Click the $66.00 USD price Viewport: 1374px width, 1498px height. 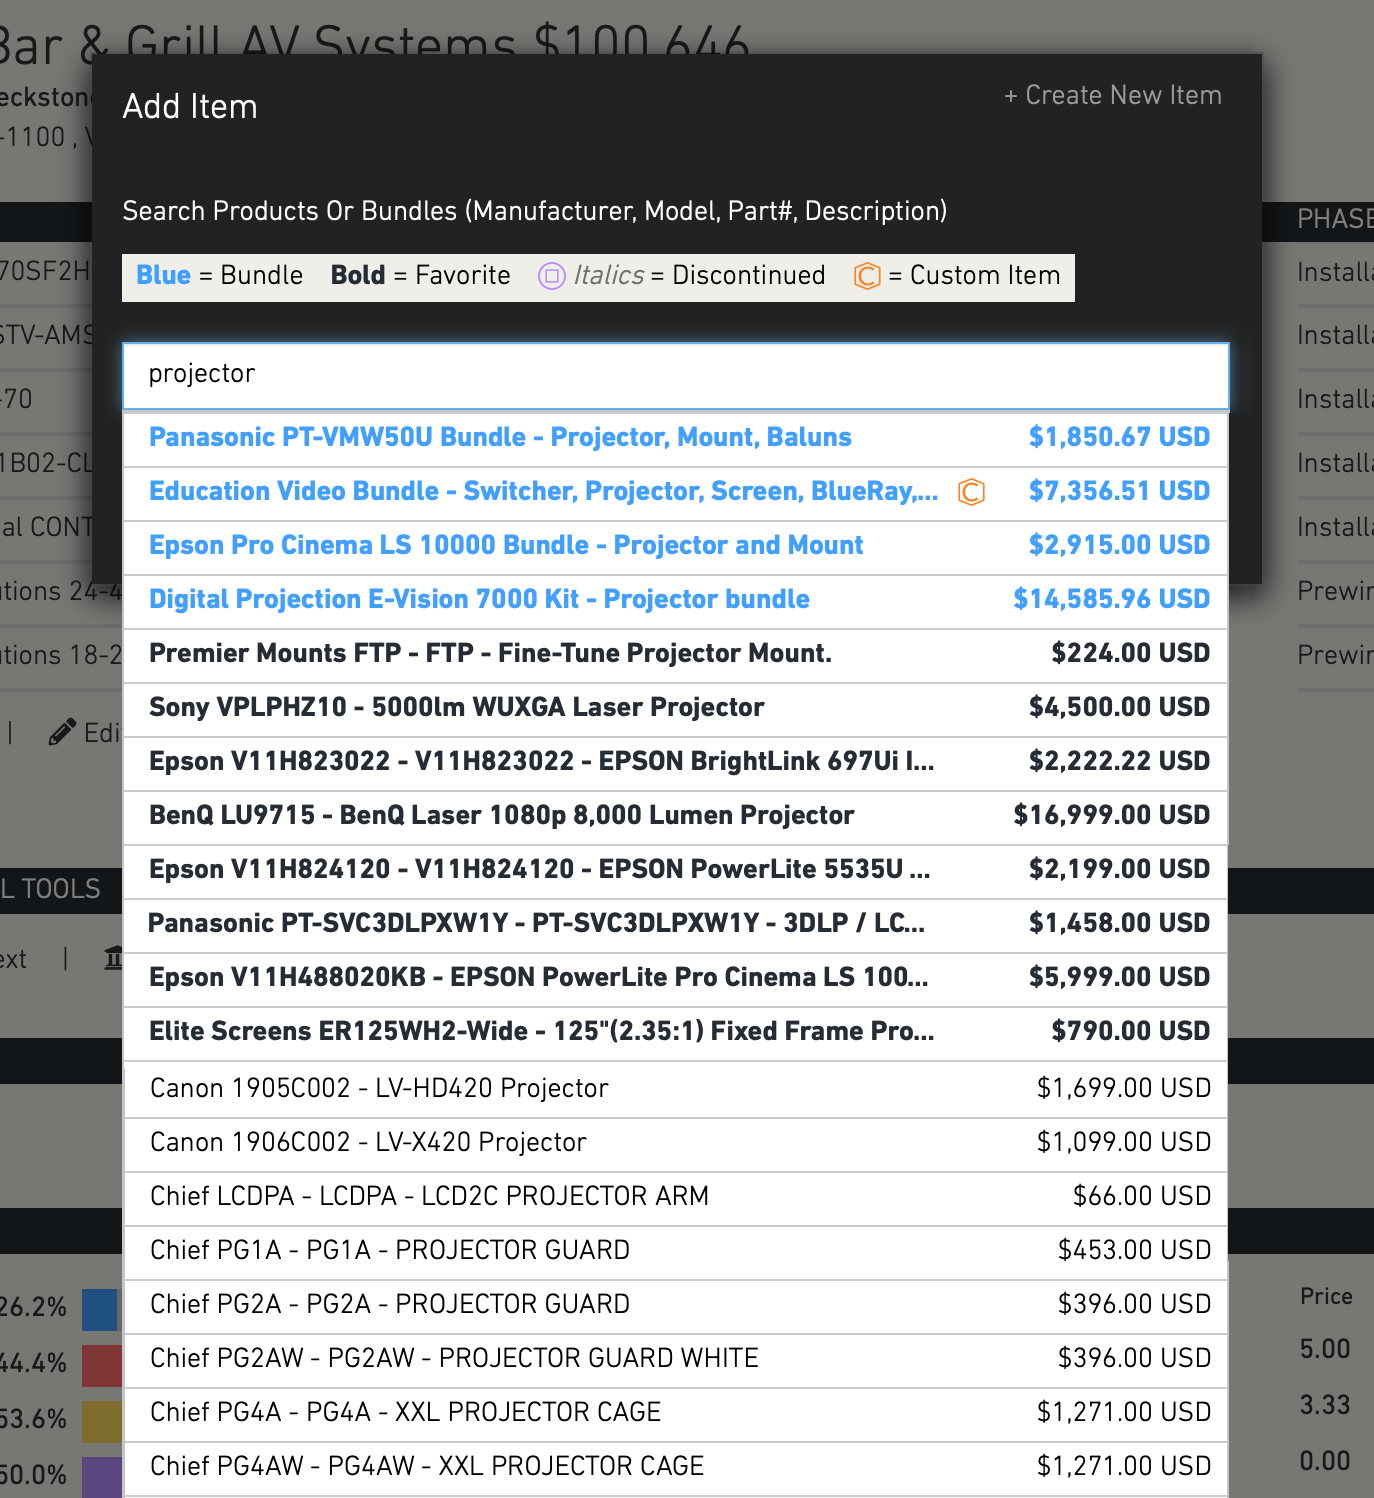coord(1142,1196)
